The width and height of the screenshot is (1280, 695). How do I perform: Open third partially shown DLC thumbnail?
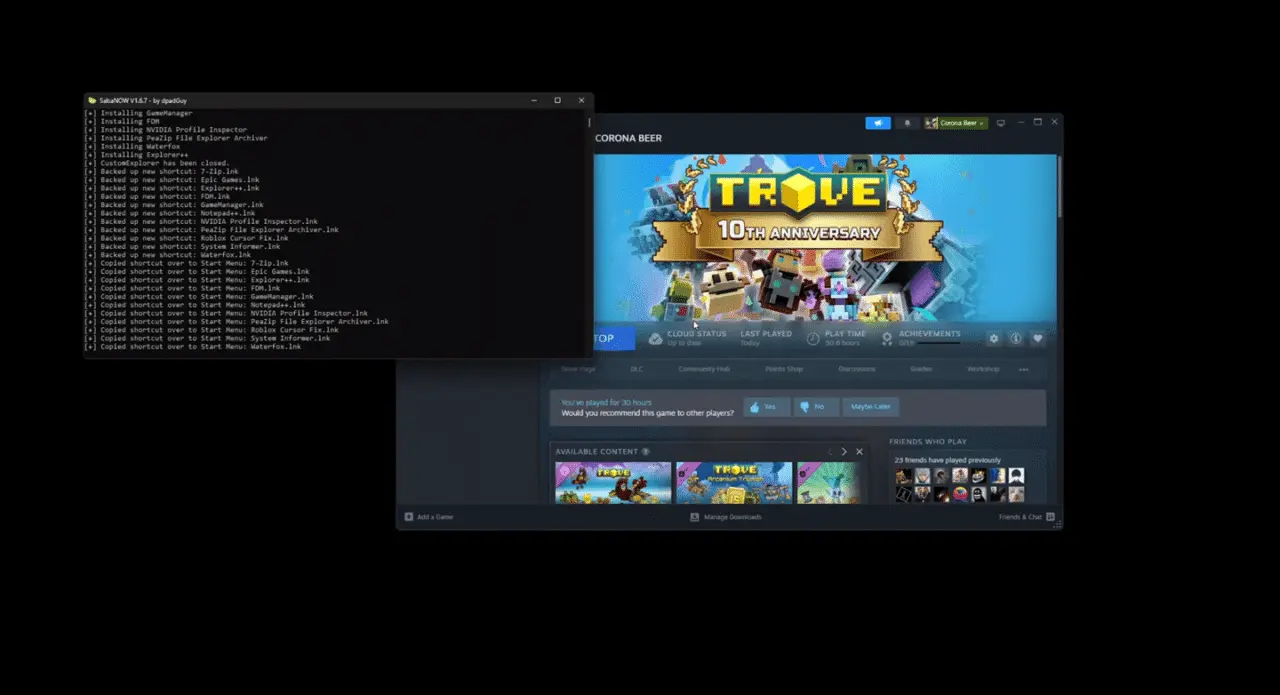[x=828, y=482]
